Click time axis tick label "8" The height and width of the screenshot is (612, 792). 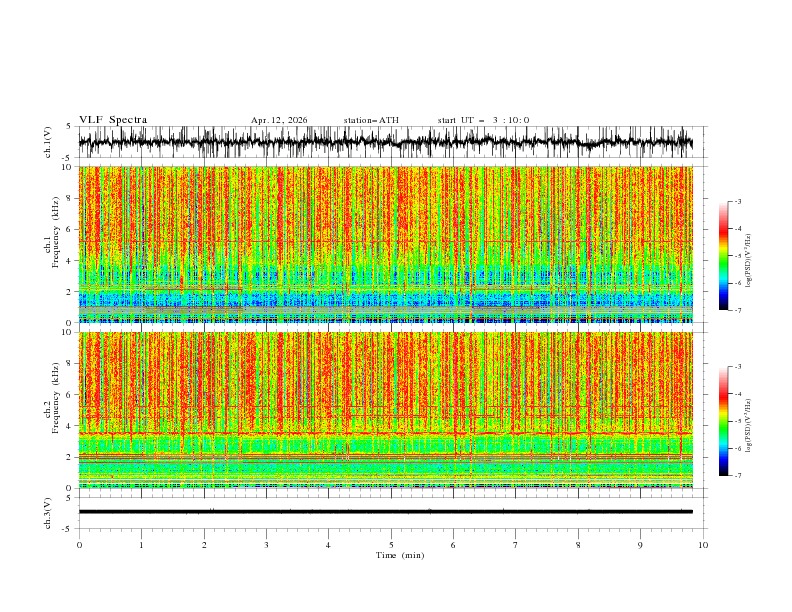[578, 545]
